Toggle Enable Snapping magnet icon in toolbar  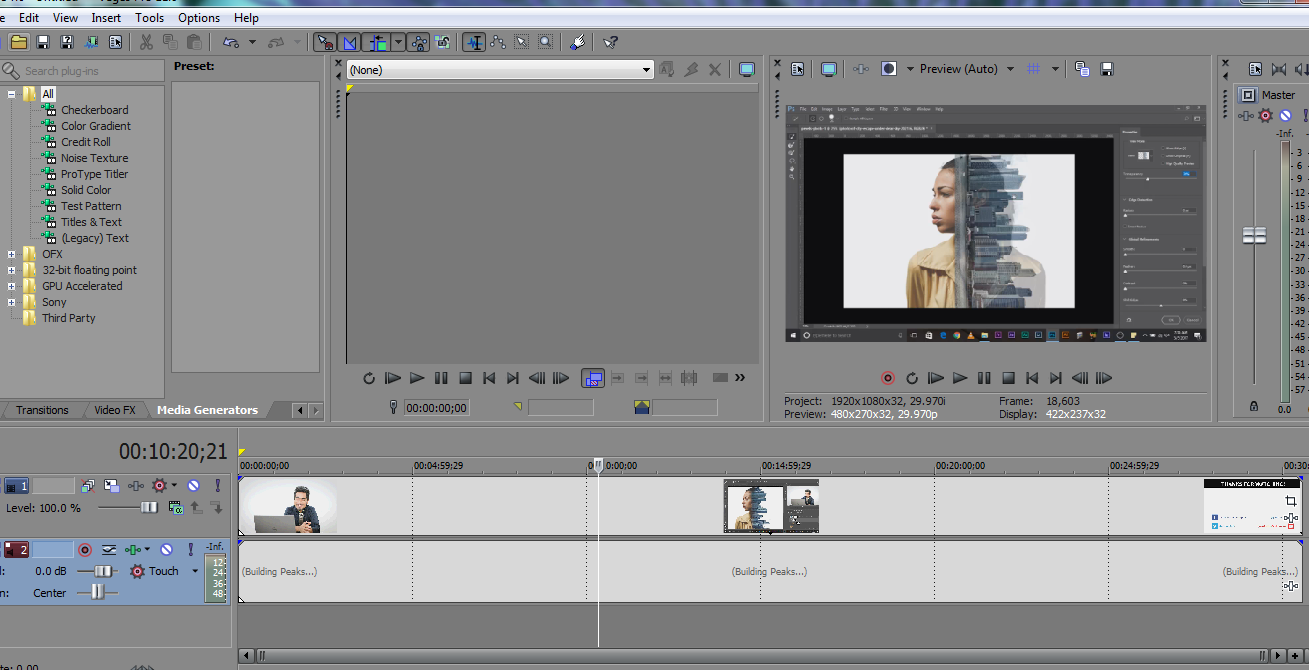click(325, 42)
